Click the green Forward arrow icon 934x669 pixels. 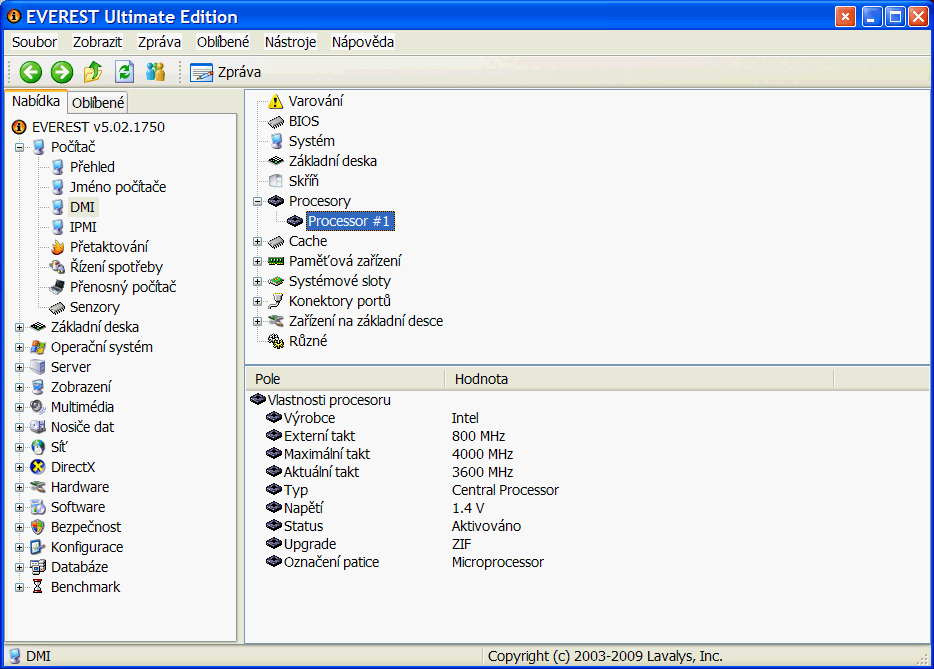62,72
